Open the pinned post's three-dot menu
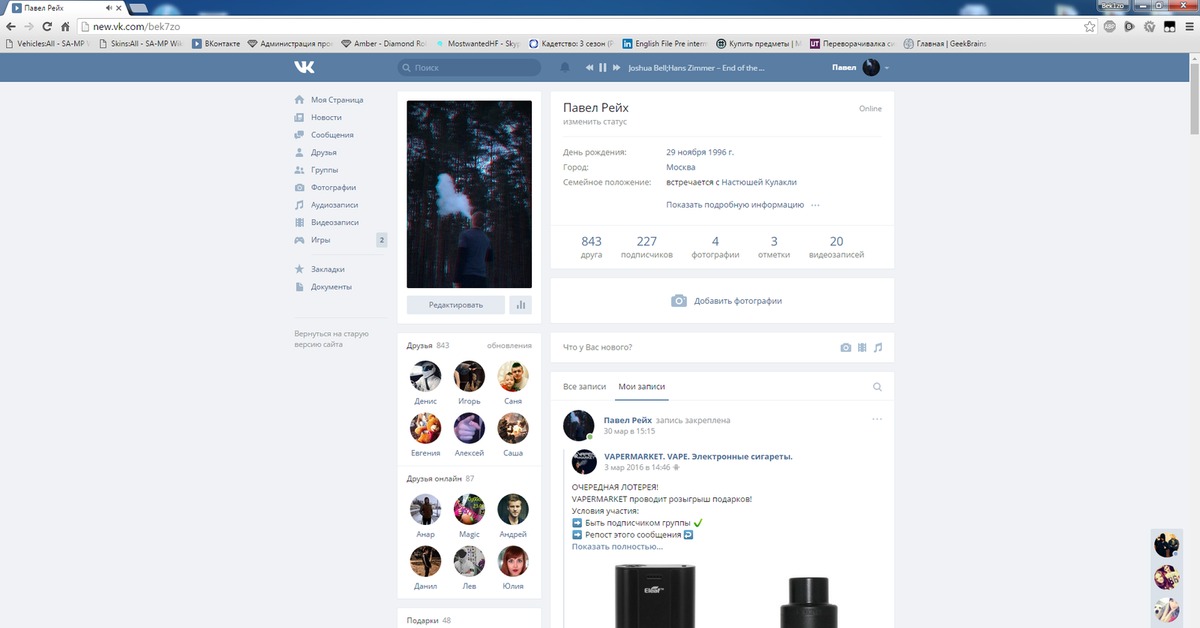The image size is (1200, 628). coord(877,418)
